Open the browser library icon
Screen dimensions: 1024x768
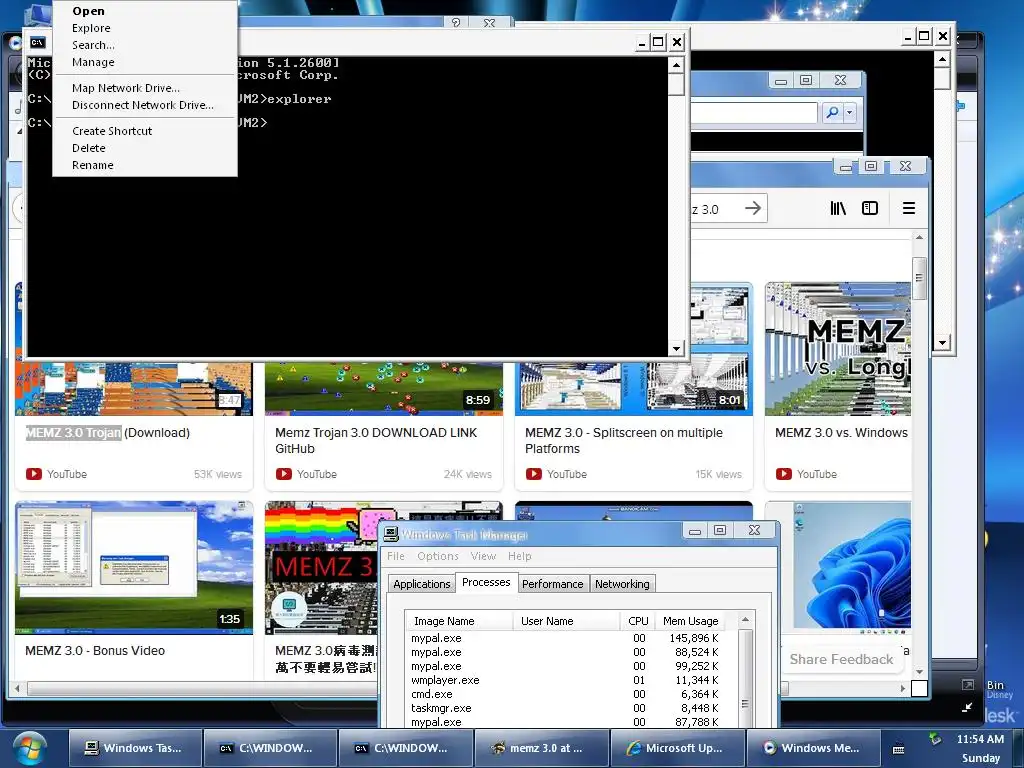coord(838,208)
